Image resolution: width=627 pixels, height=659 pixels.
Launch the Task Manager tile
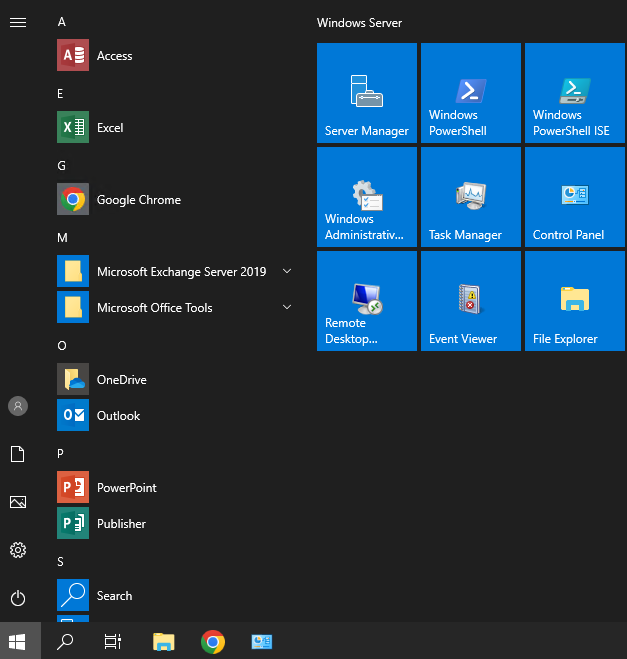(471, 197)
